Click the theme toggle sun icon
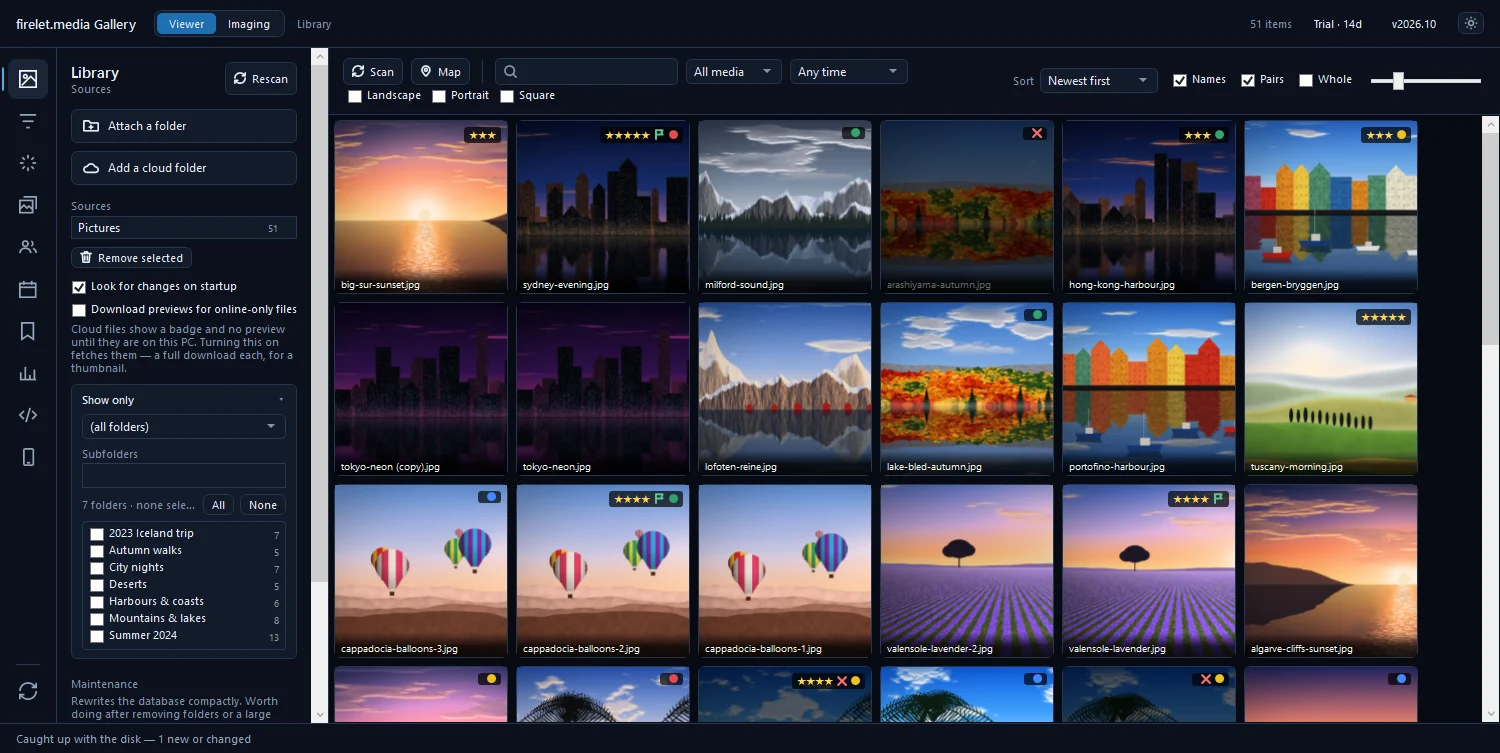Viewport: 1500px width, 753px height. [x=1470, y=24]
